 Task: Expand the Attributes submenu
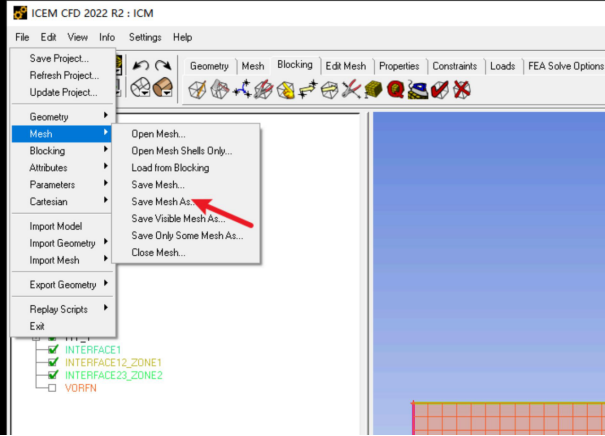coord(63,167)
